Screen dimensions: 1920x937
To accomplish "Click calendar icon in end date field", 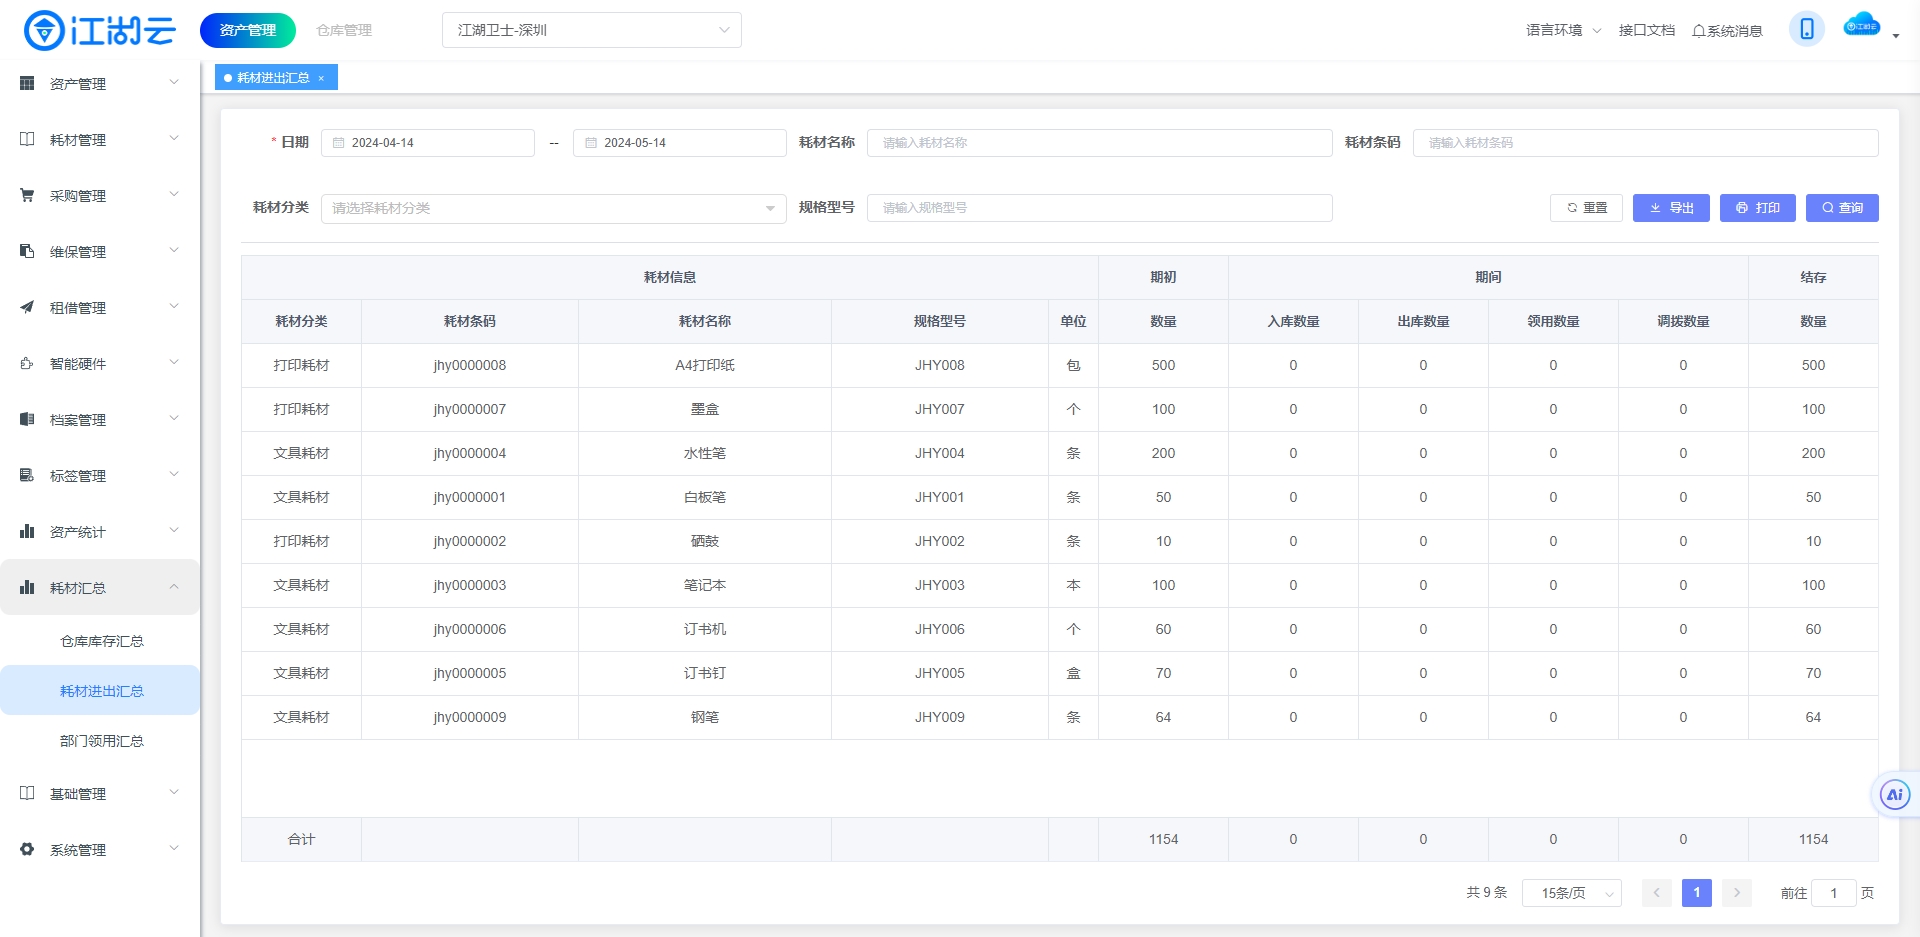I will (591, 143).
